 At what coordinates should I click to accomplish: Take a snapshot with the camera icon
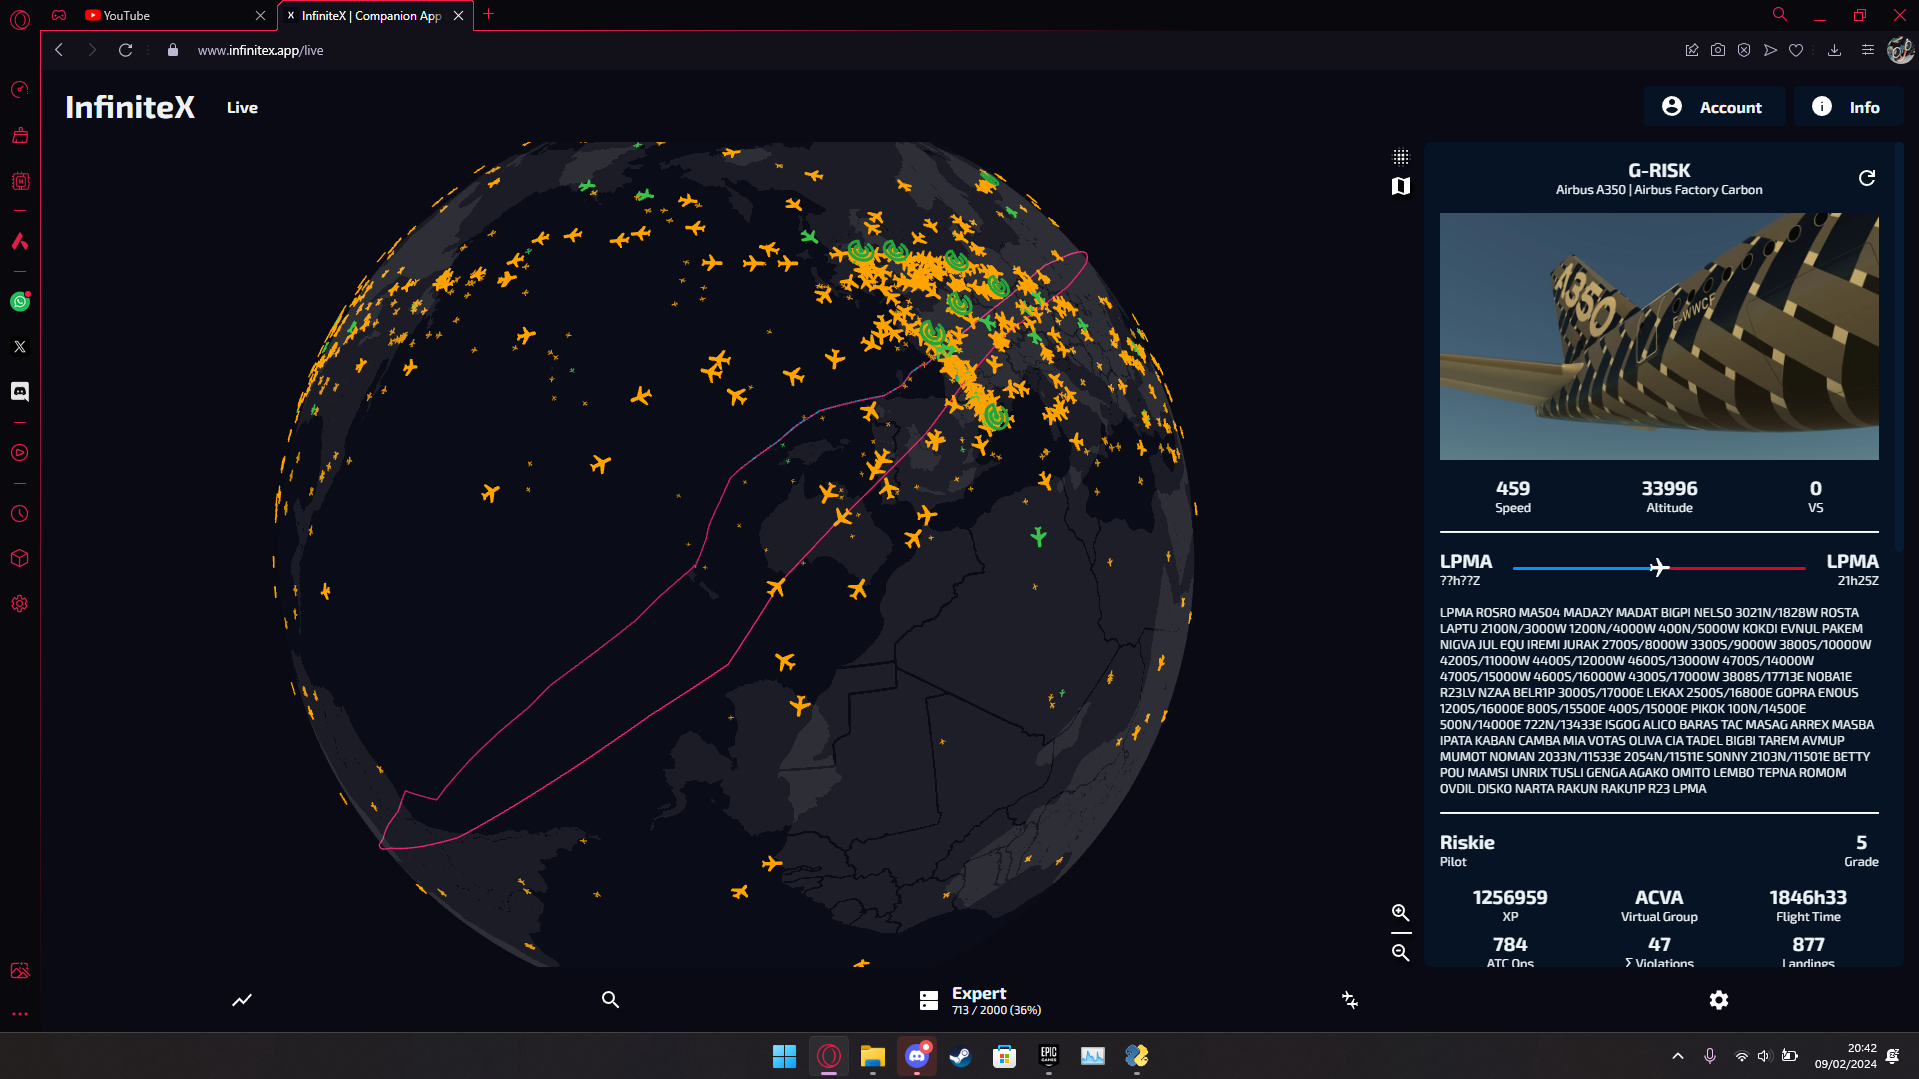click(x=1718, y=50)
